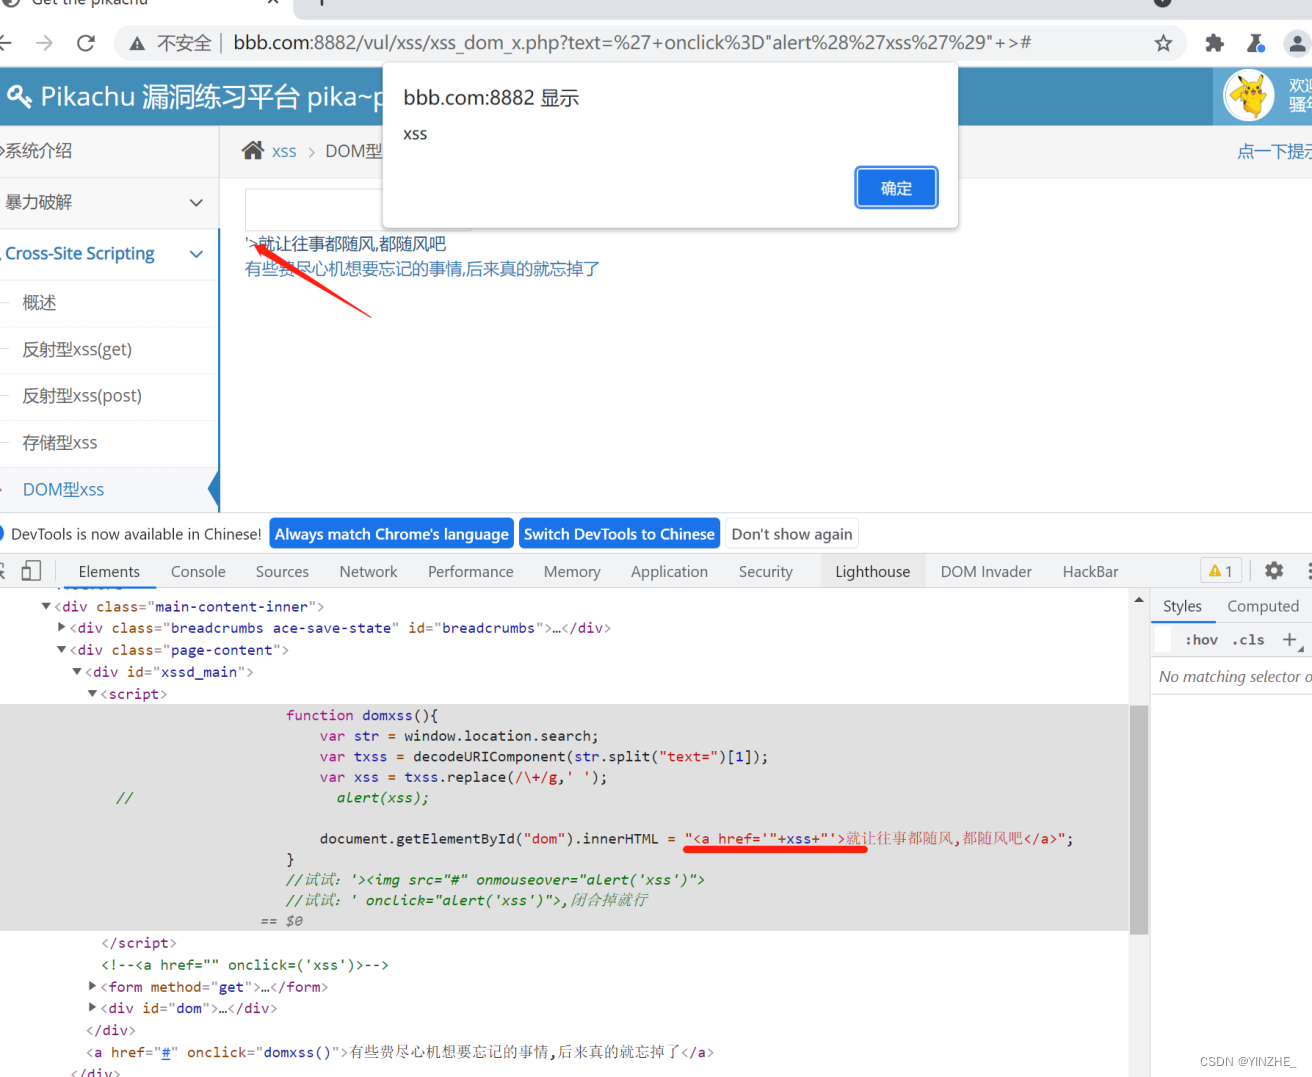Open 反射型xss(get) sidebar item

[109, 349]
